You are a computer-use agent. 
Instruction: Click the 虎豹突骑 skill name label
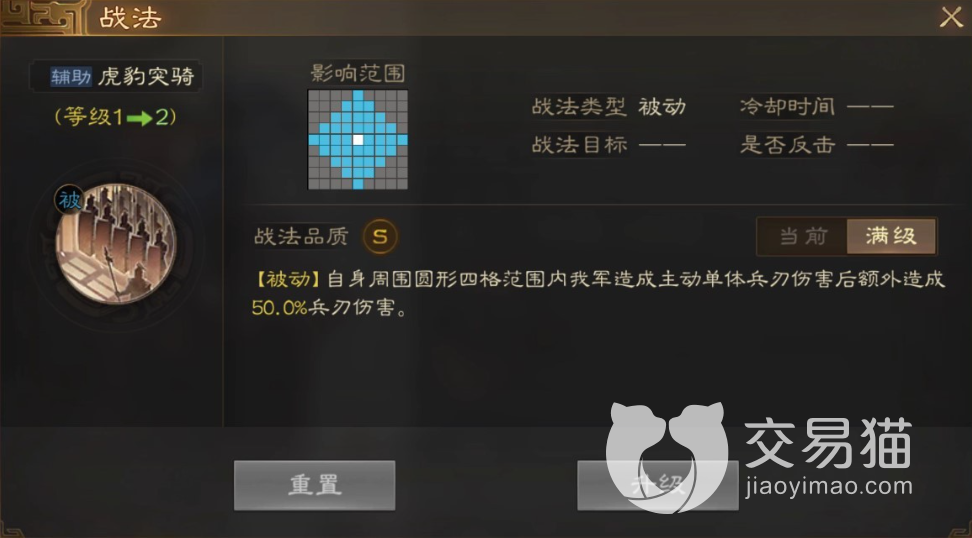[x=146, y=76]
